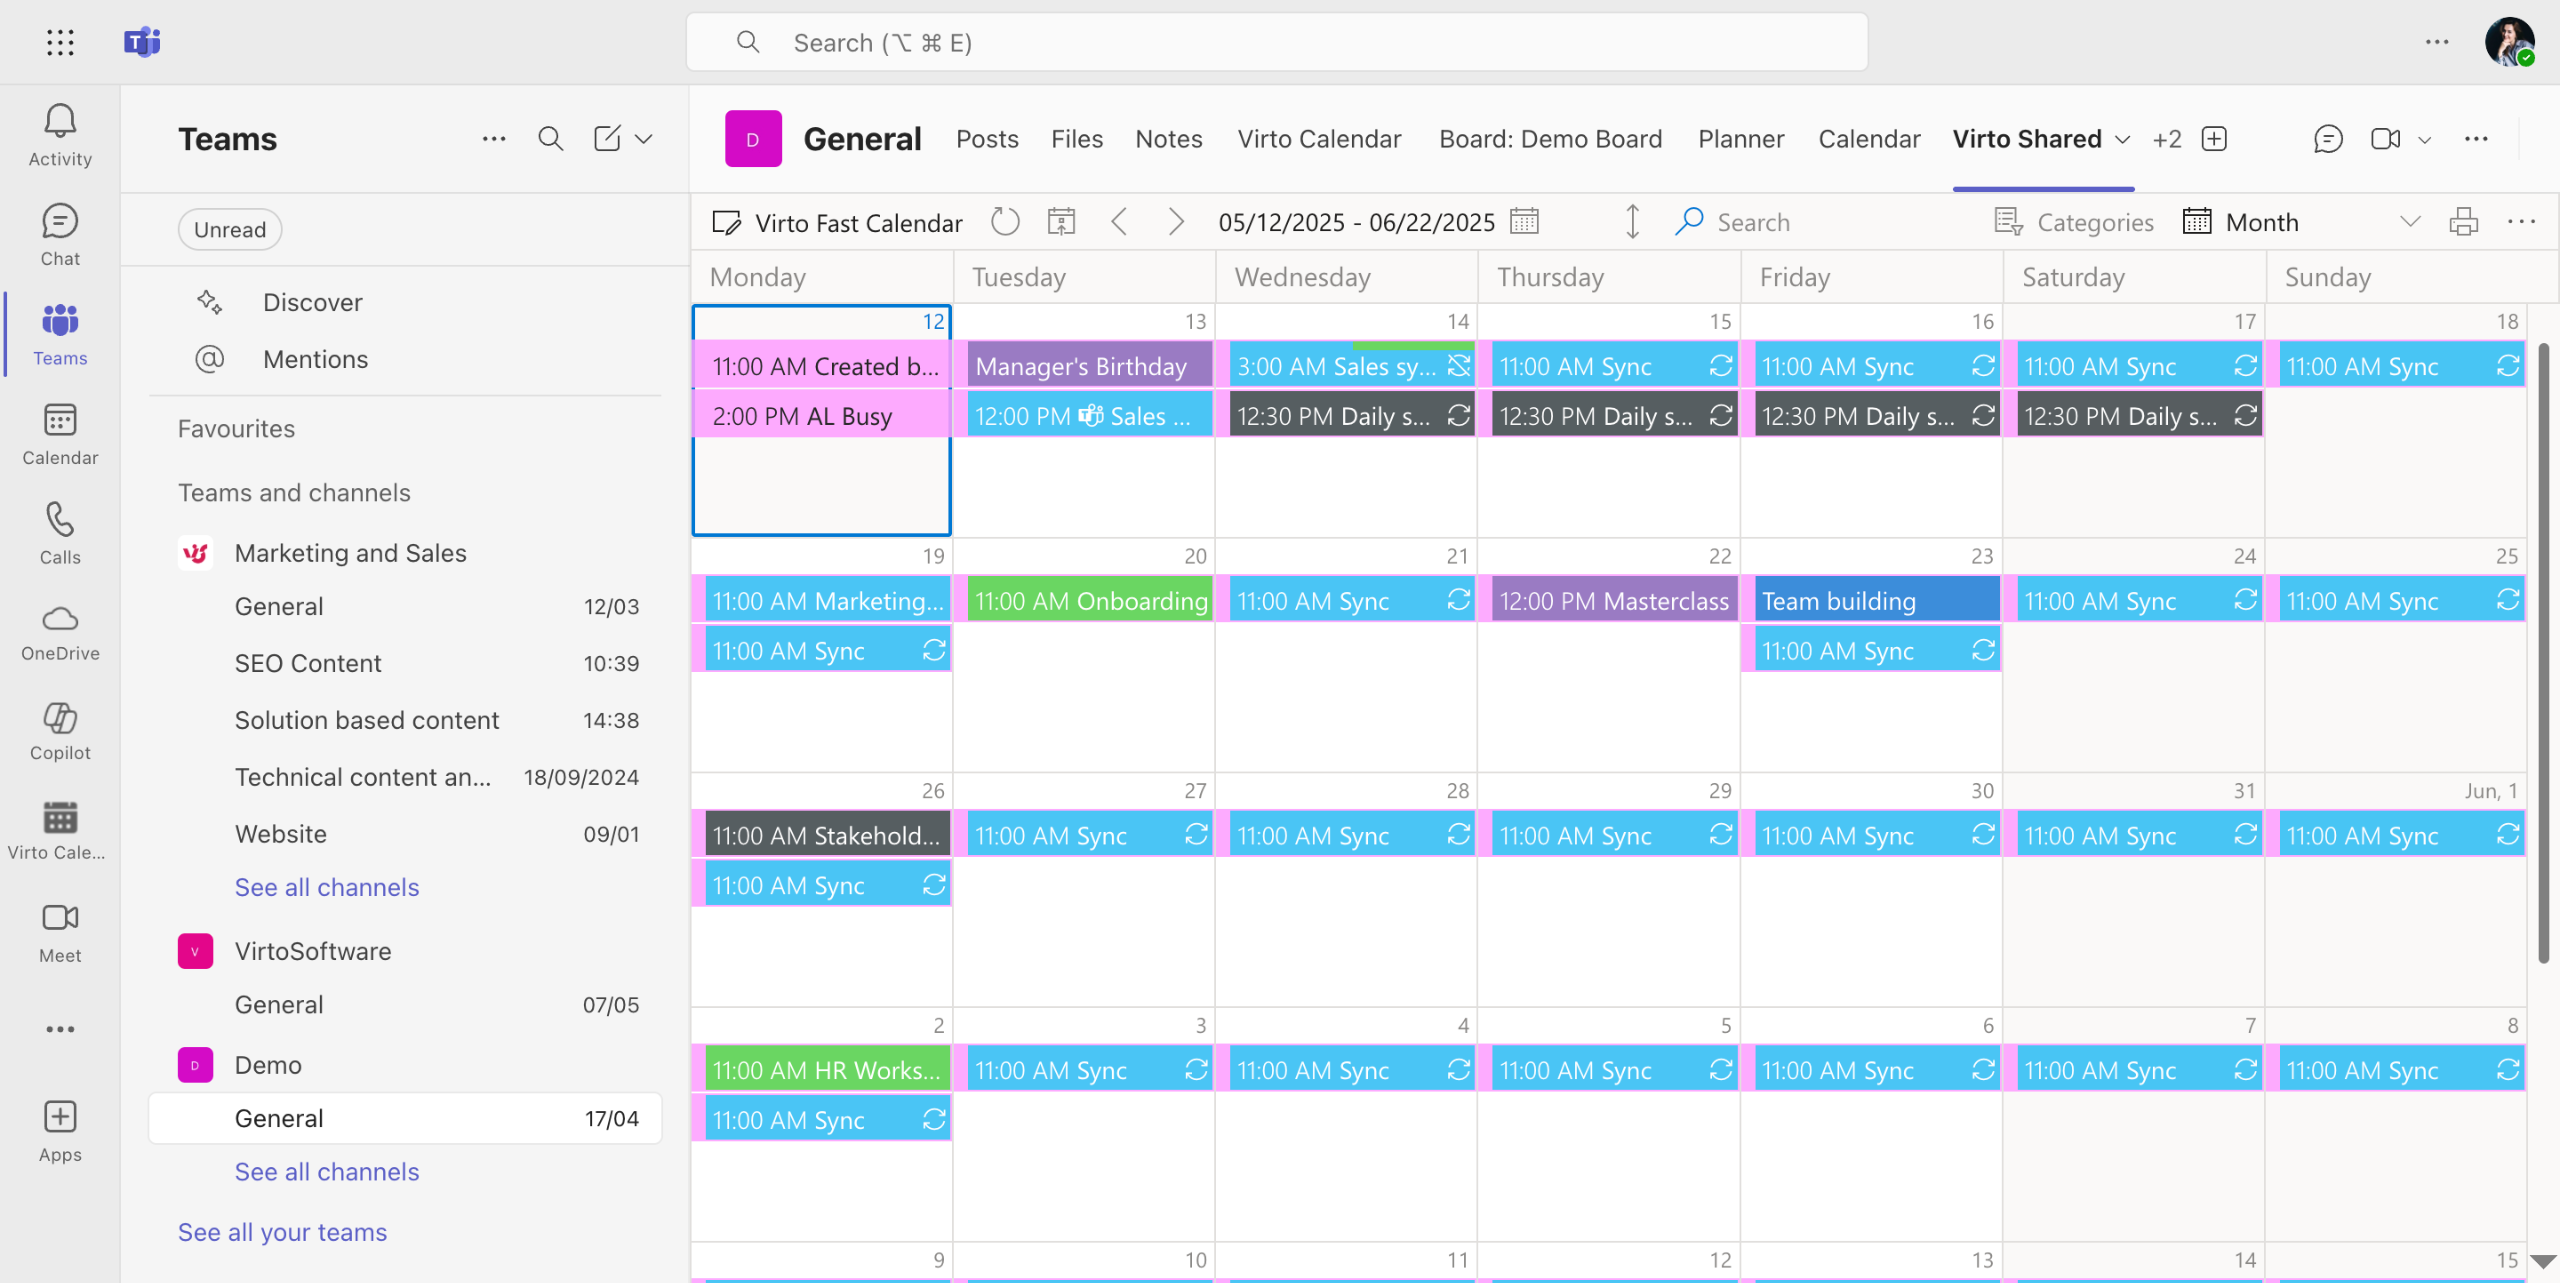Click the print calendar icon
Screen dimensions: 2560x1283
tap(2463, 222)
